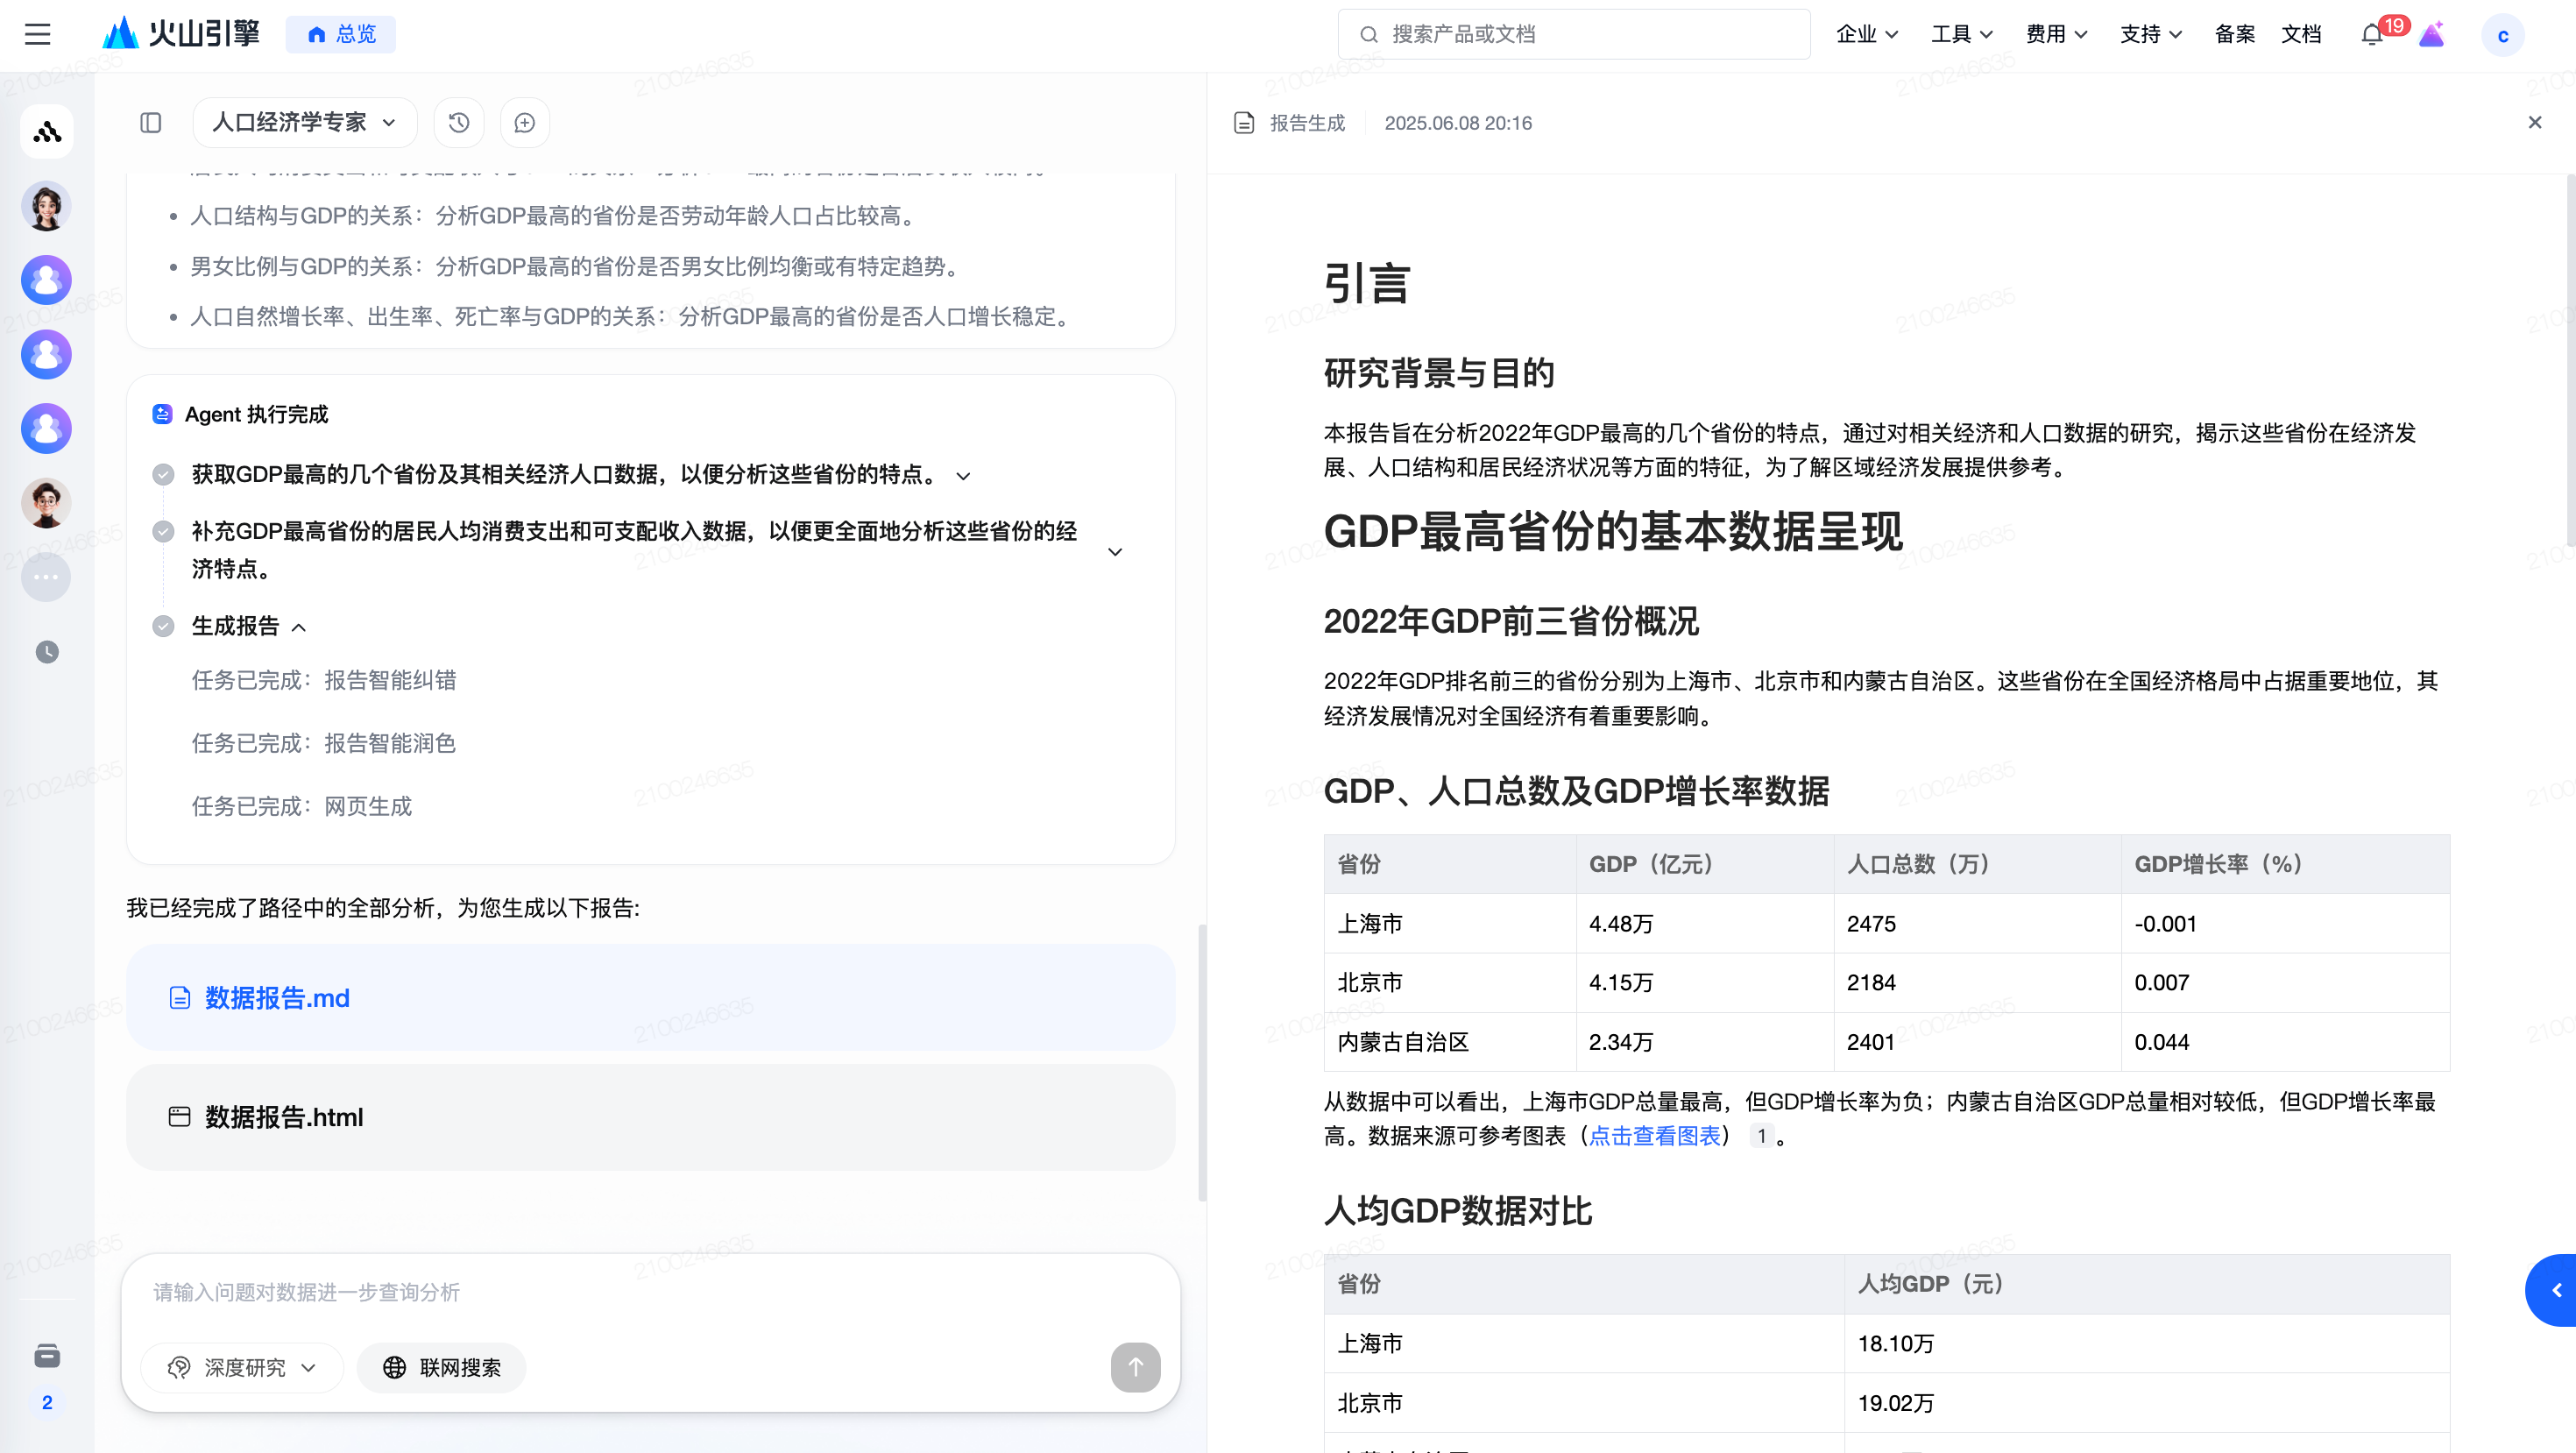This screenshot has width=2576, height=1453.
Task: Click the question input box
Action: [650, 1292]
